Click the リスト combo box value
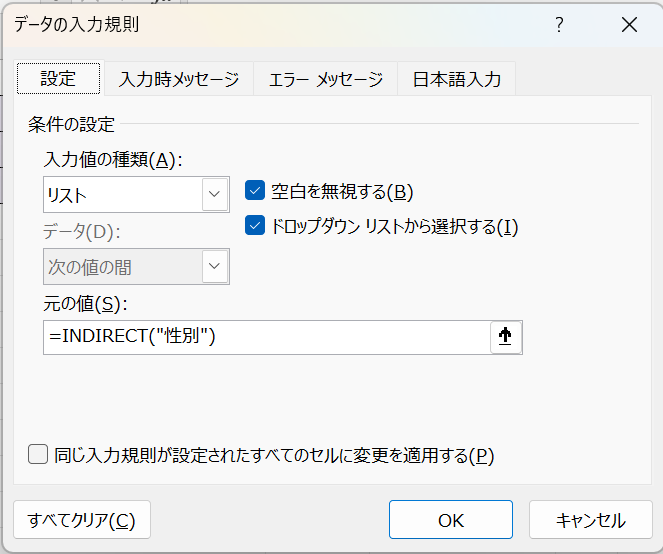The height and width of the screenshot is (554, 663). coord(120,194)
